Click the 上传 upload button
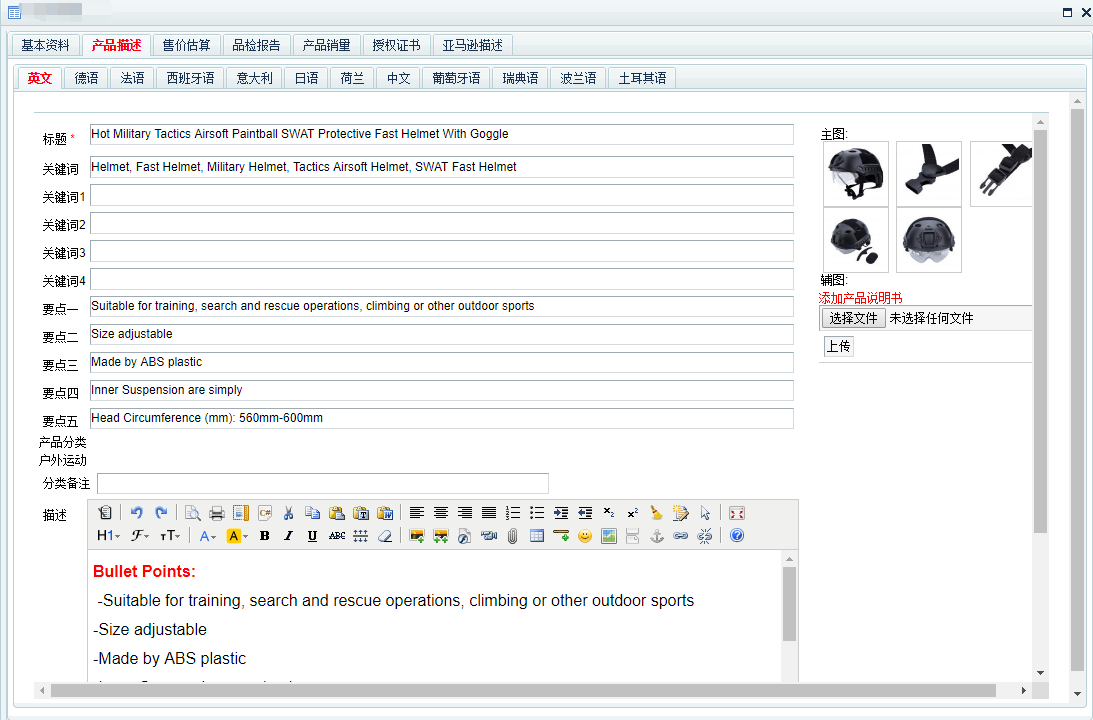Screen dimensions: 1093x720 (839, 346)
